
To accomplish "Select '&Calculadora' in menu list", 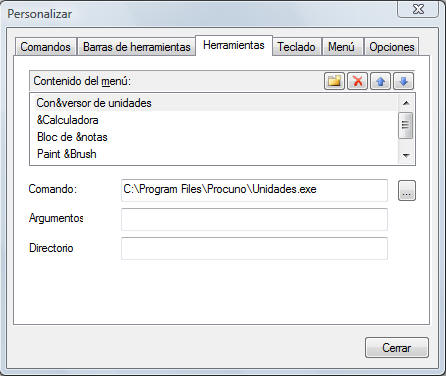I will coord(214,120).
